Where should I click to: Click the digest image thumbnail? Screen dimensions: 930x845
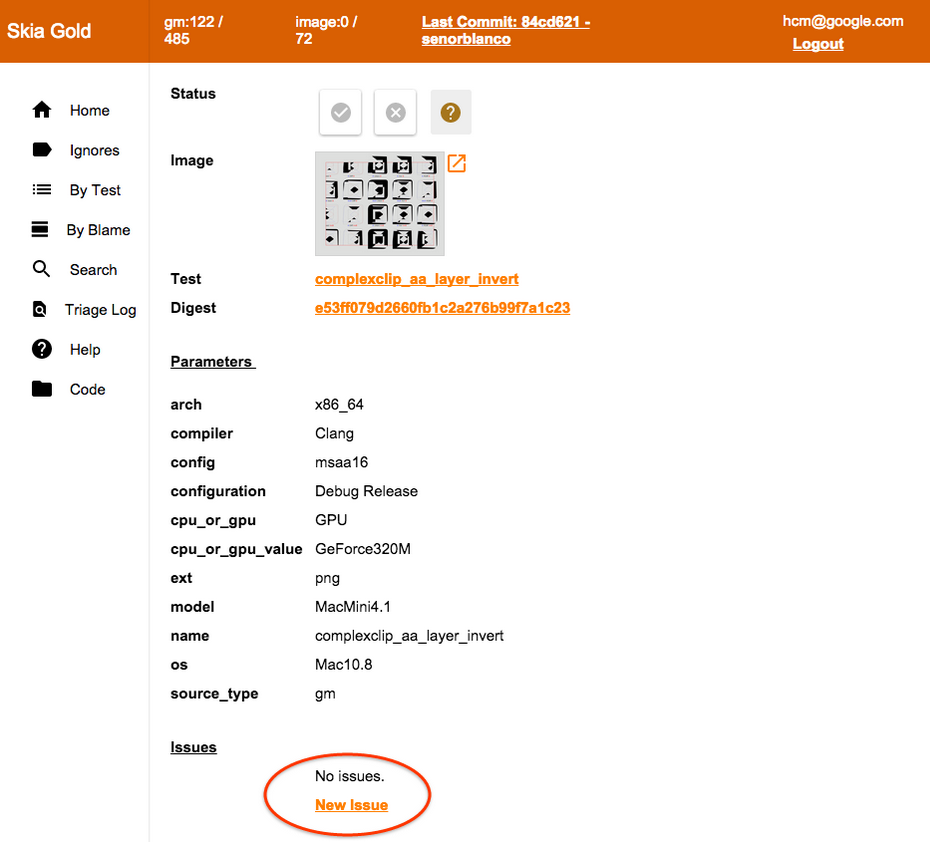point(380,204)
